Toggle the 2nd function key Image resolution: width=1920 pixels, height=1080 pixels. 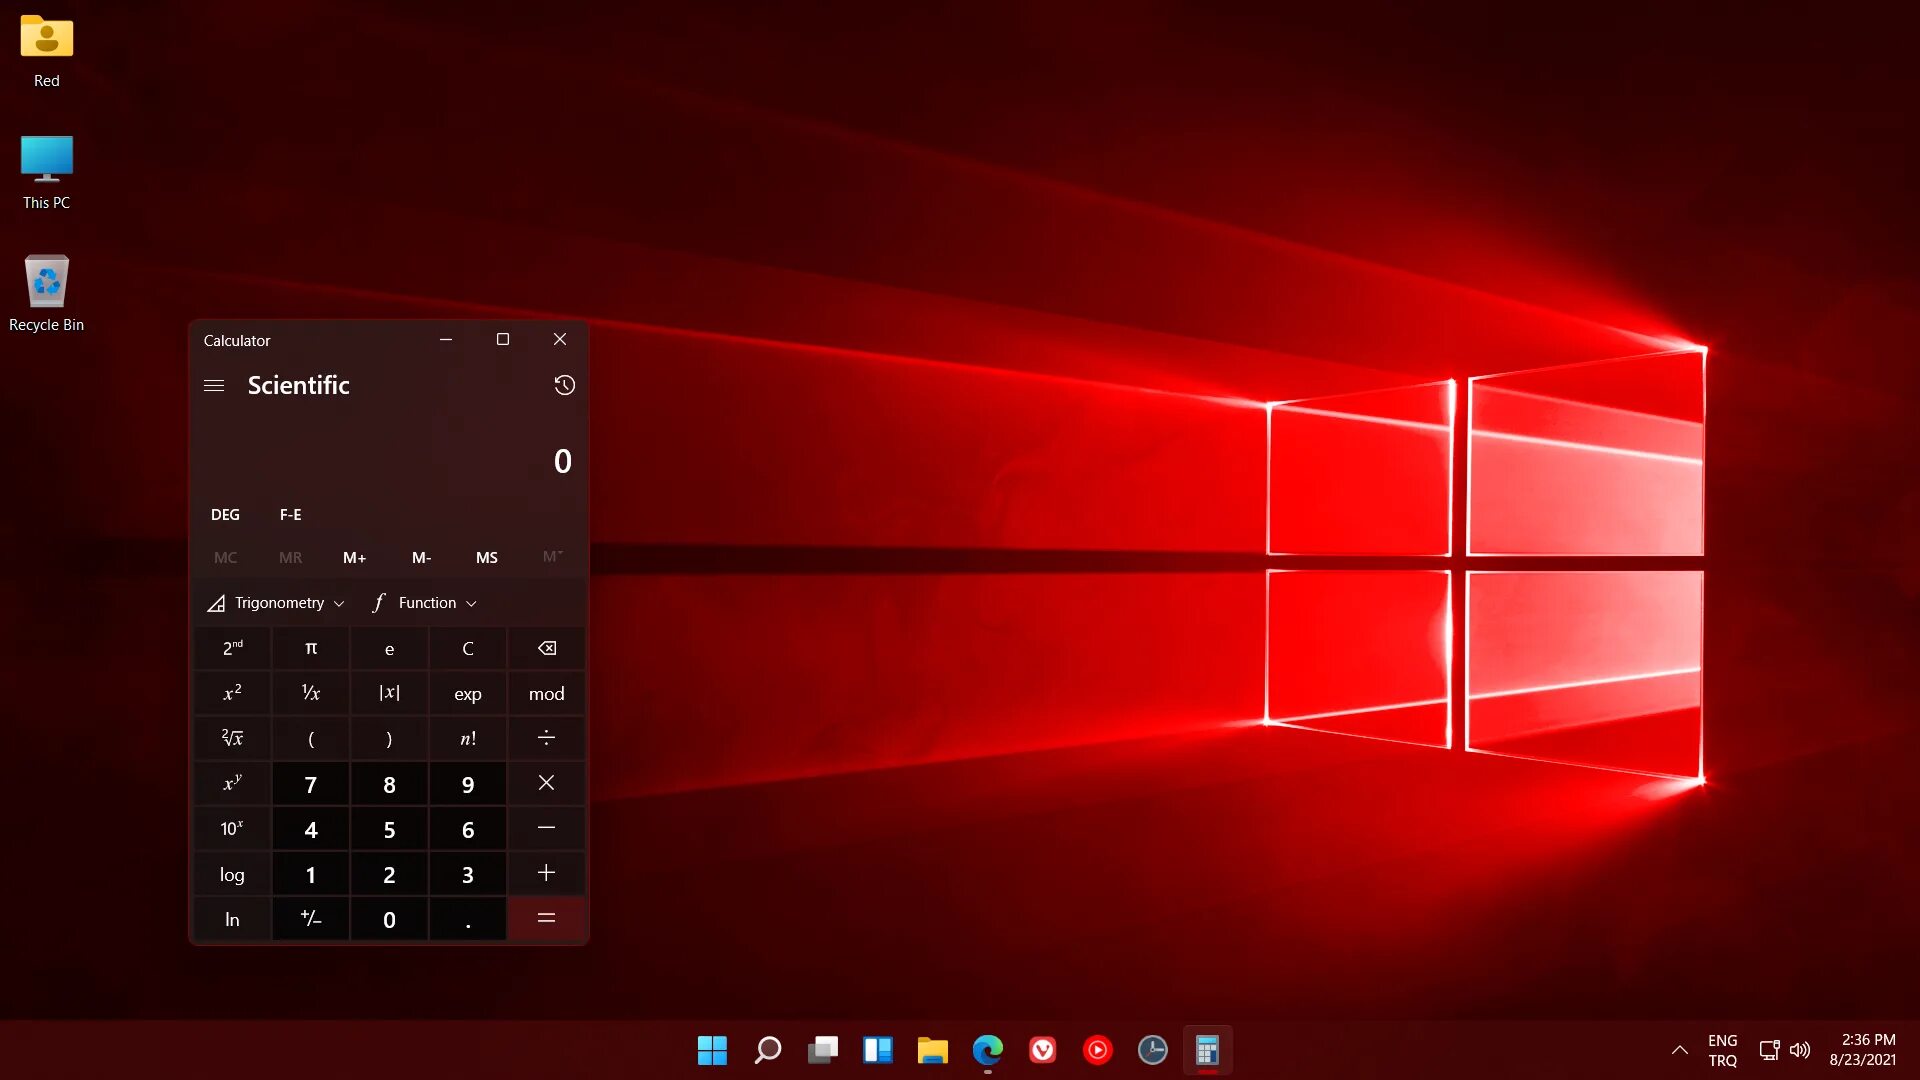point(232,648)
